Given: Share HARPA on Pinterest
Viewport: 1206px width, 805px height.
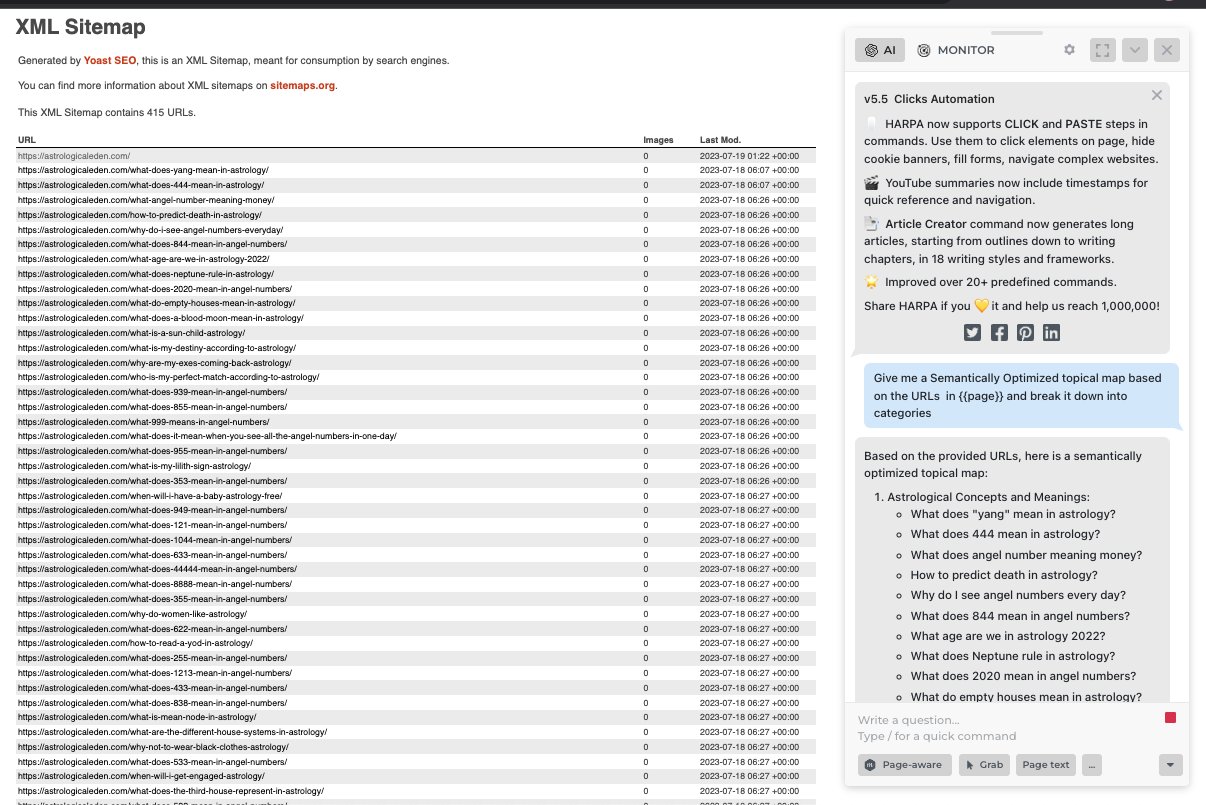Looking at the screenshot, I should point(1025,332).
